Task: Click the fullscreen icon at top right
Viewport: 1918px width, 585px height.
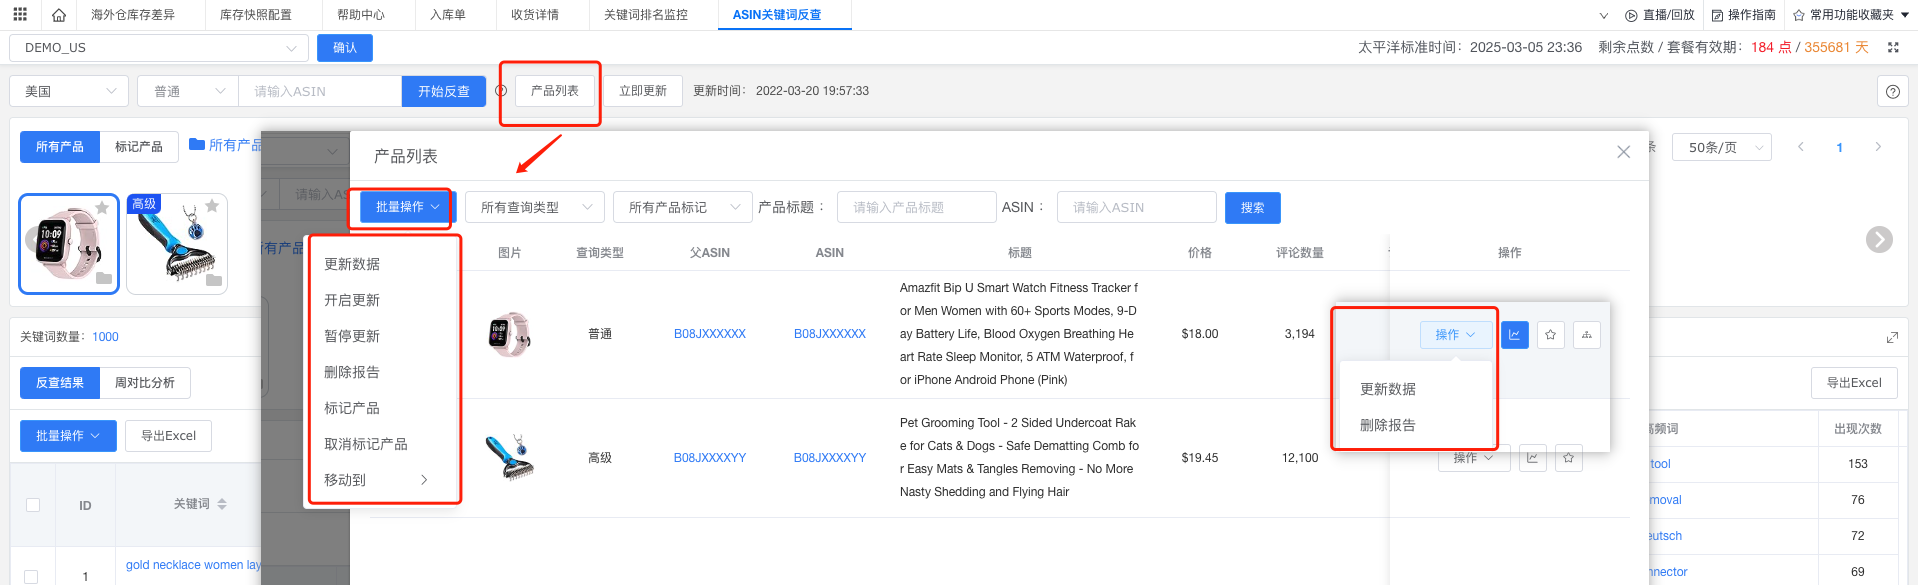Action: (x=1893, y=47)
